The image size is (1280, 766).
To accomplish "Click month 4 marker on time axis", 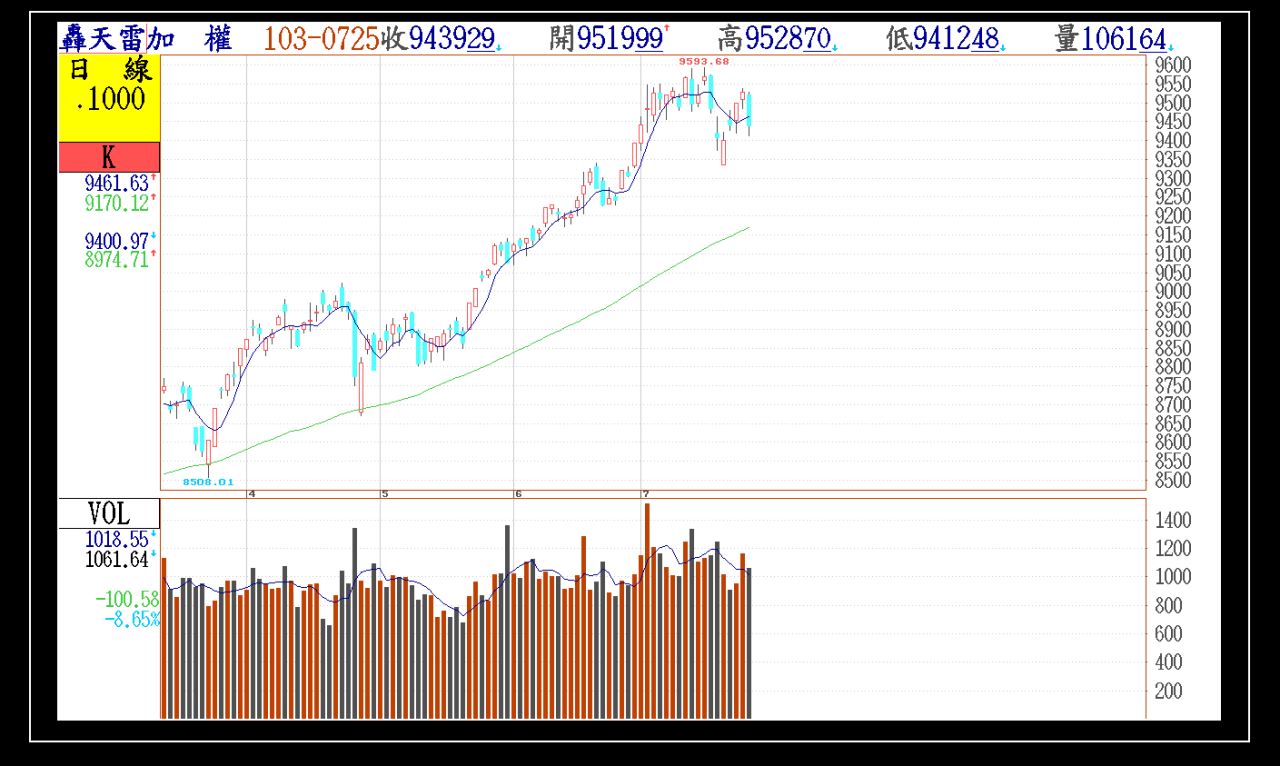I will coord(252,494).
